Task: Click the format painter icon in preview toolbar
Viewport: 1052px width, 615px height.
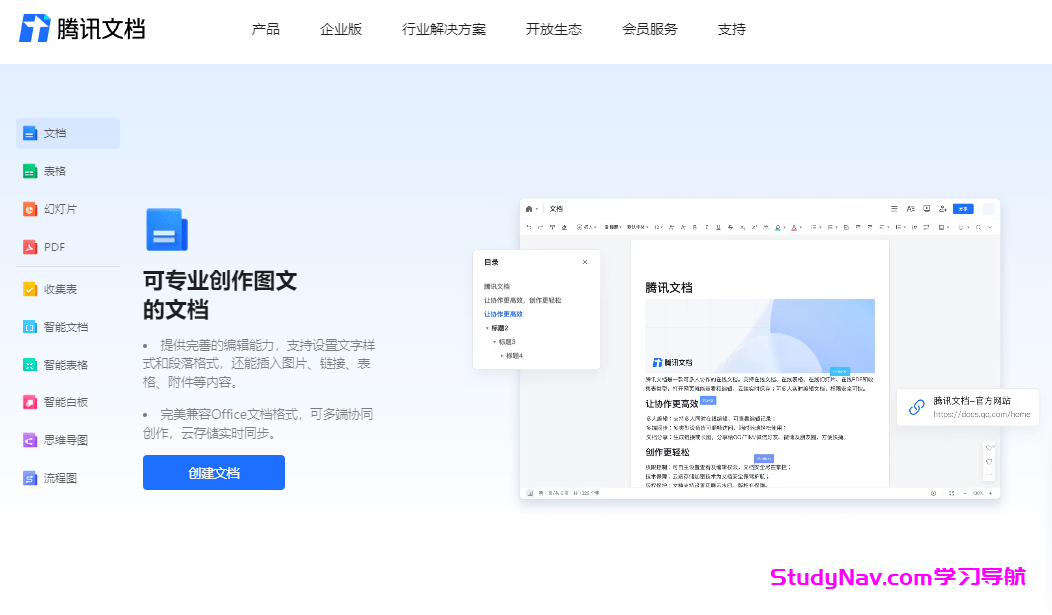Action: pos(552,227)
